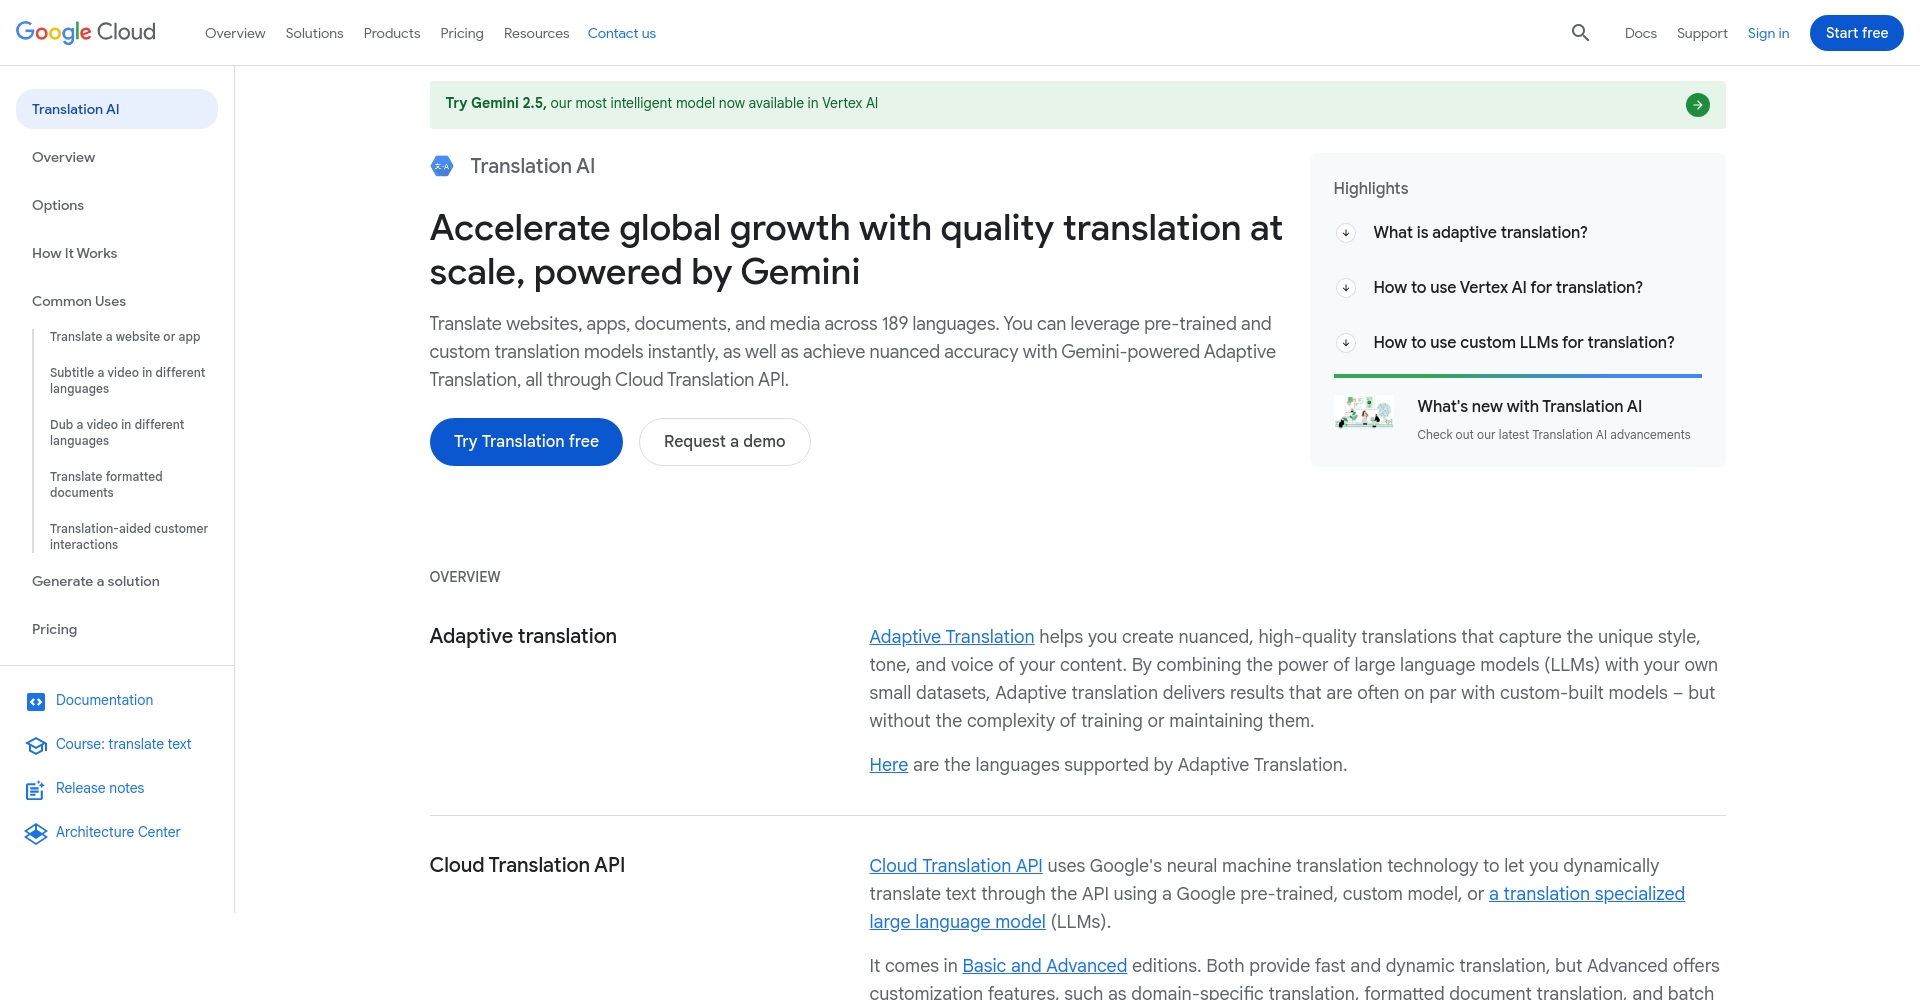Open the Solutions menu in top navigation
The image size is (1920, 1000).
click(314, 33)
